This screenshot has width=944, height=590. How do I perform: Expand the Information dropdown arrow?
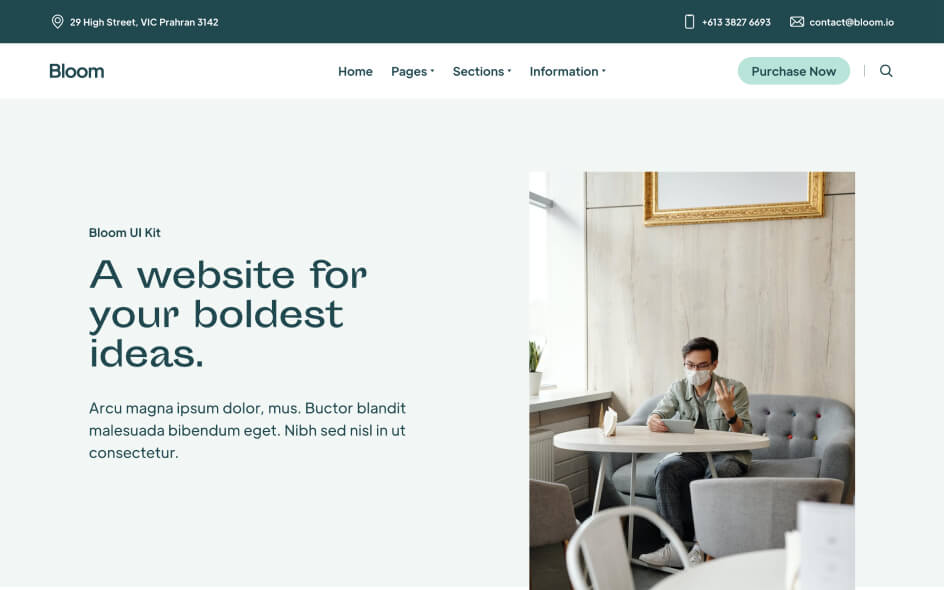(x=604, y=71)
